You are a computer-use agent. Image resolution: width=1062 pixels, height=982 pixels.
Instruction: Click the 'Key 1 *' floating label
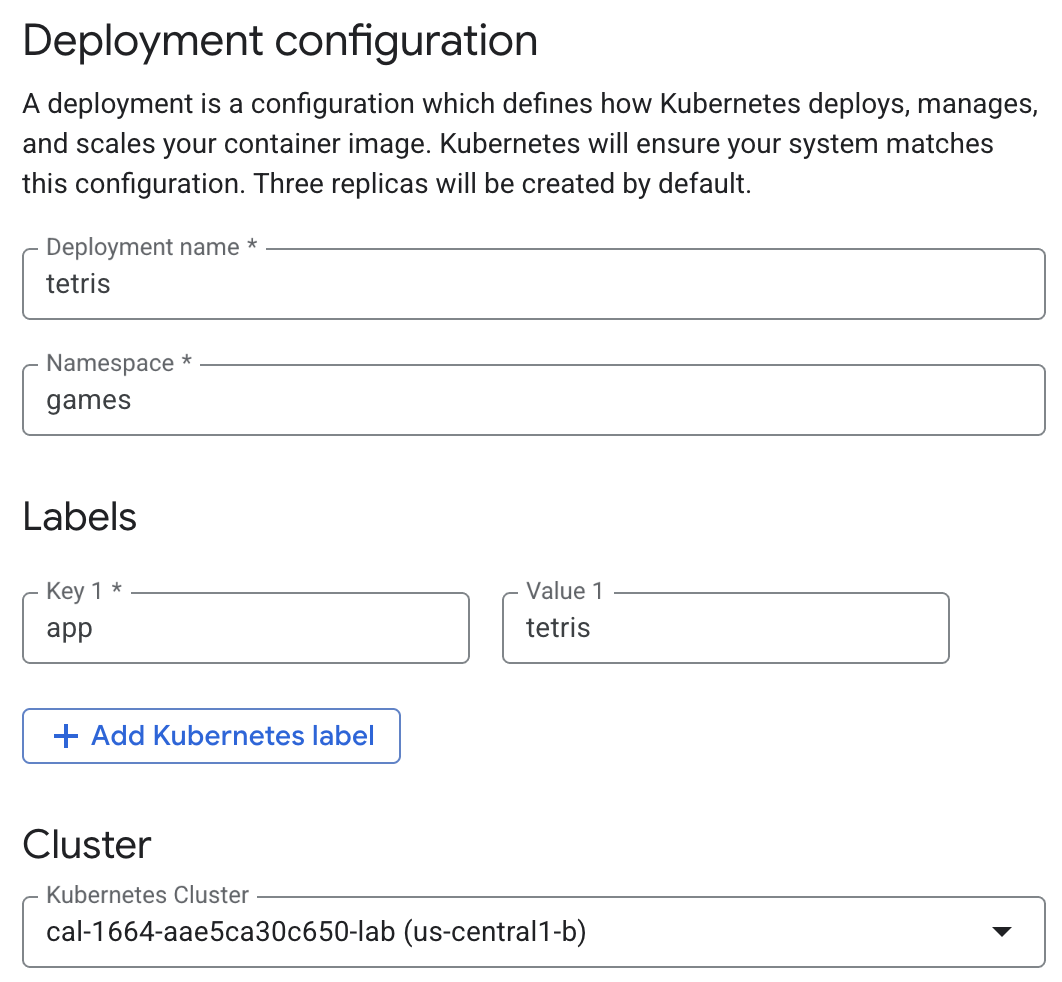(x=84, y=591)
